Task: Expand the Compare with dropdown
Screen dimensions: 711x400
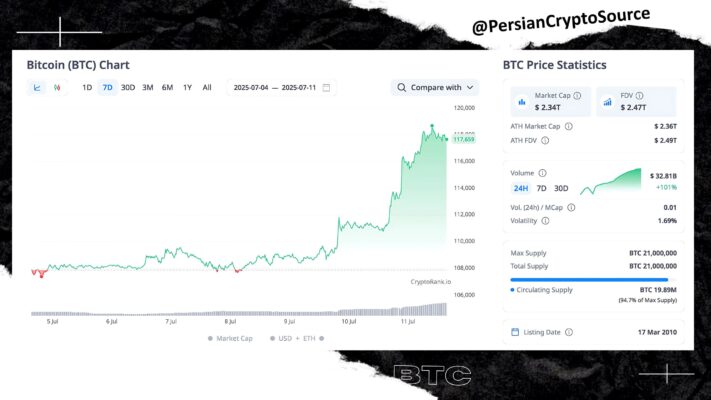Action: (435, 88)
